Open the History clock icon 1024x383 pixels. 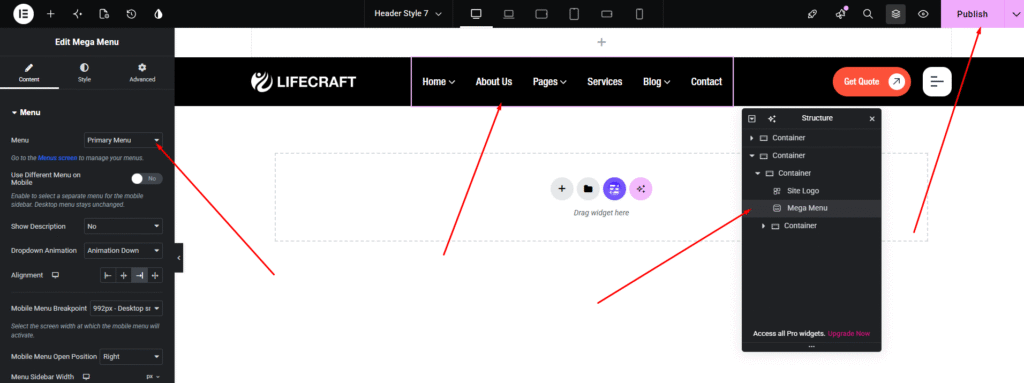131,14
